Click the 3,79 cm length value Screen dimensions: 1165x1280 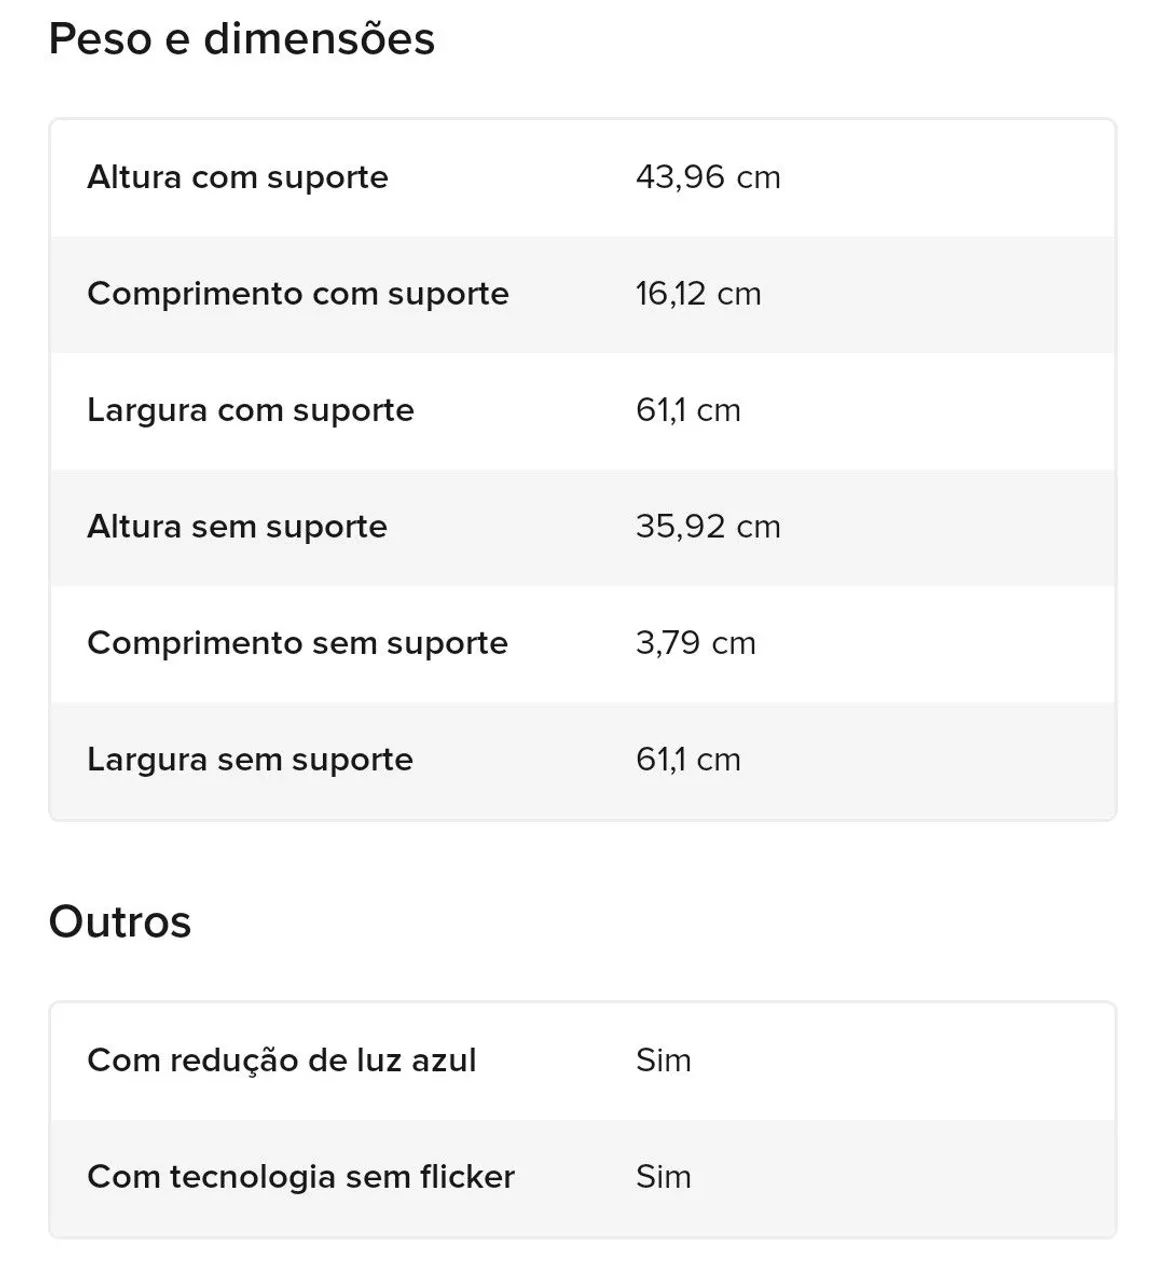click(696, 643)
